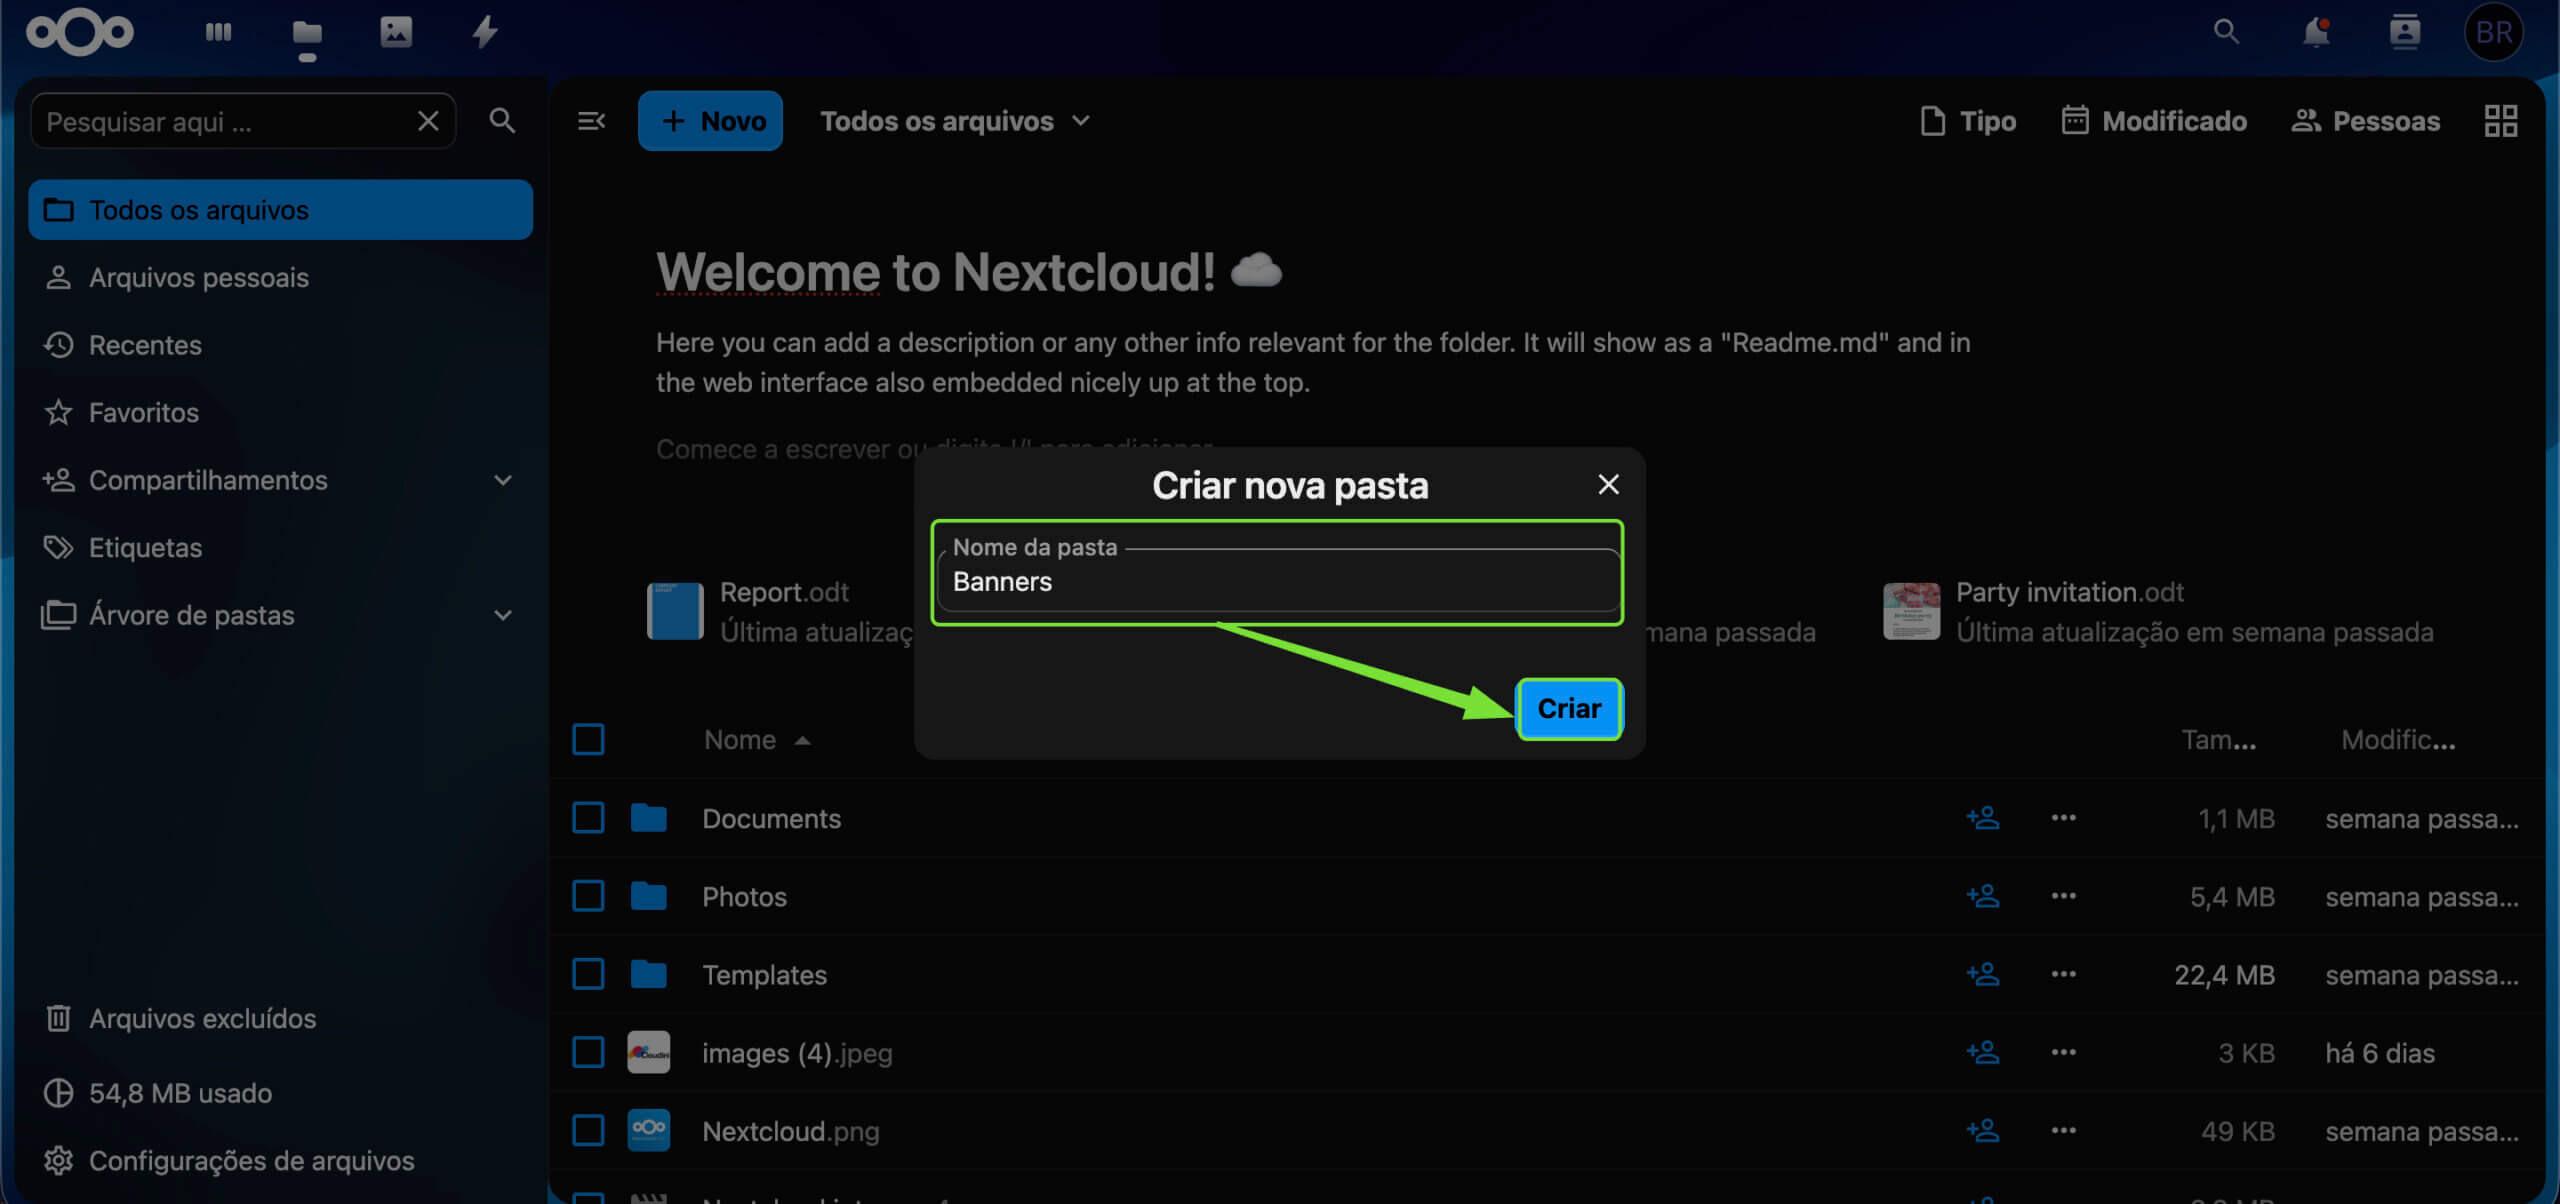2560x1204 pixels.
Task: Open the images (4).jpeg thumbnail
Action: pos(648,1052)
